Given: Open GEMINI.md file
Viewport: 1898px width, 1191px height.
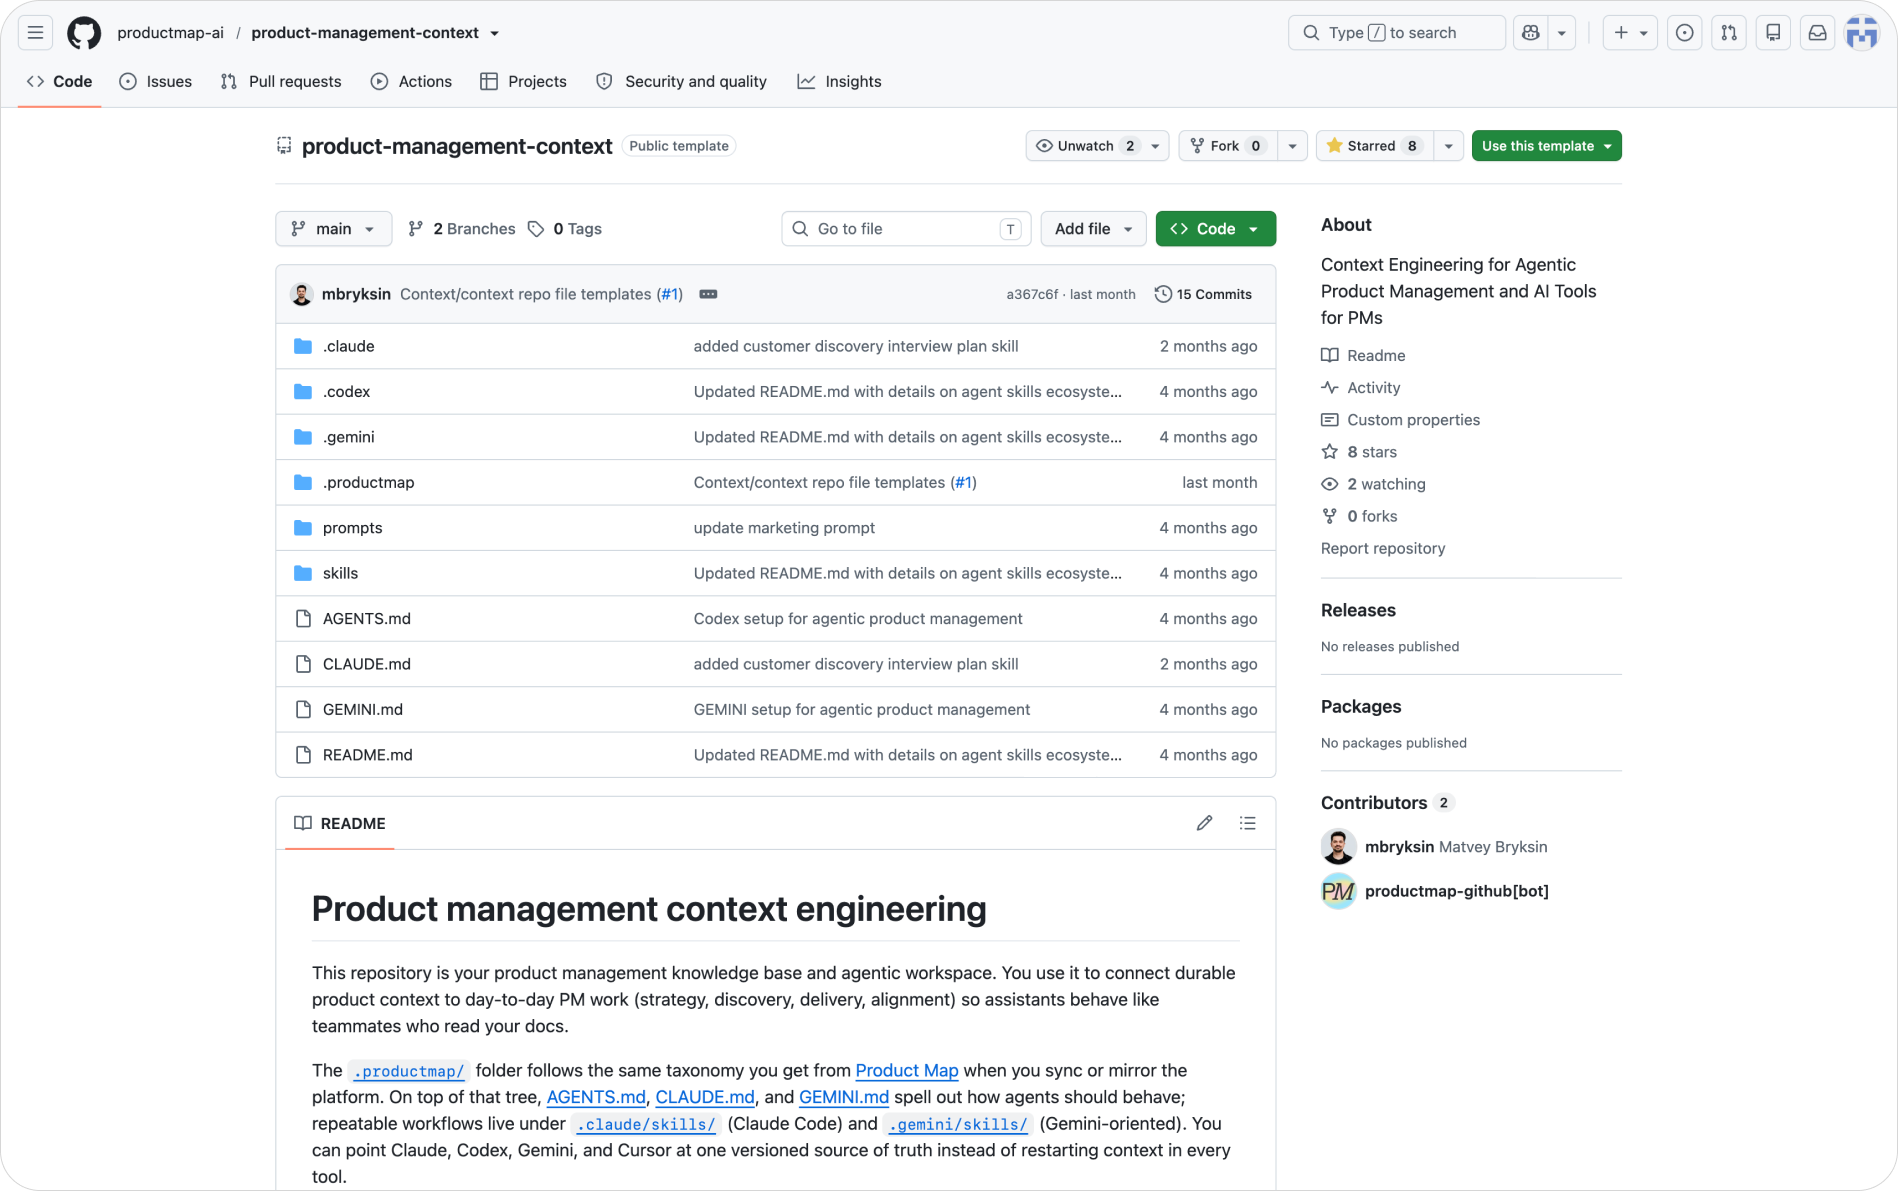Looking at the screenshot, I should pyautogui.click(x=362, y=710).
